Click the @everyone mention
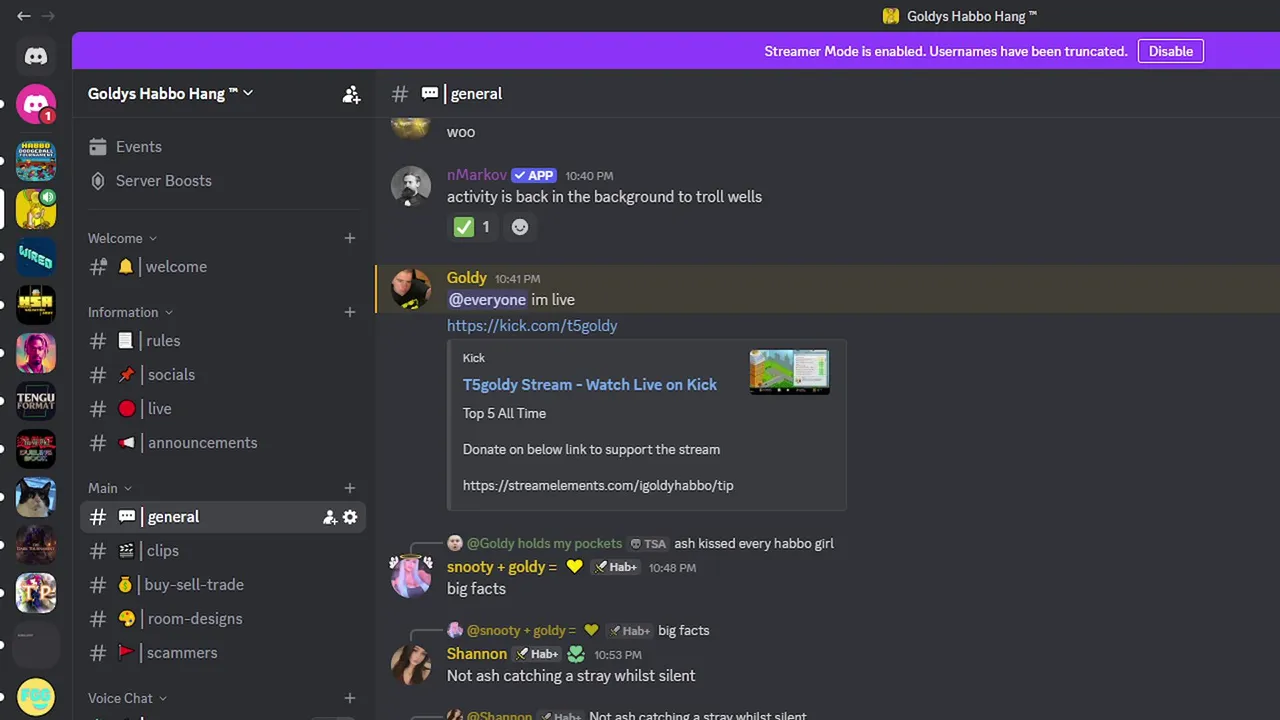Viewport: 1280px width, 720px height. tap(487, 300)
